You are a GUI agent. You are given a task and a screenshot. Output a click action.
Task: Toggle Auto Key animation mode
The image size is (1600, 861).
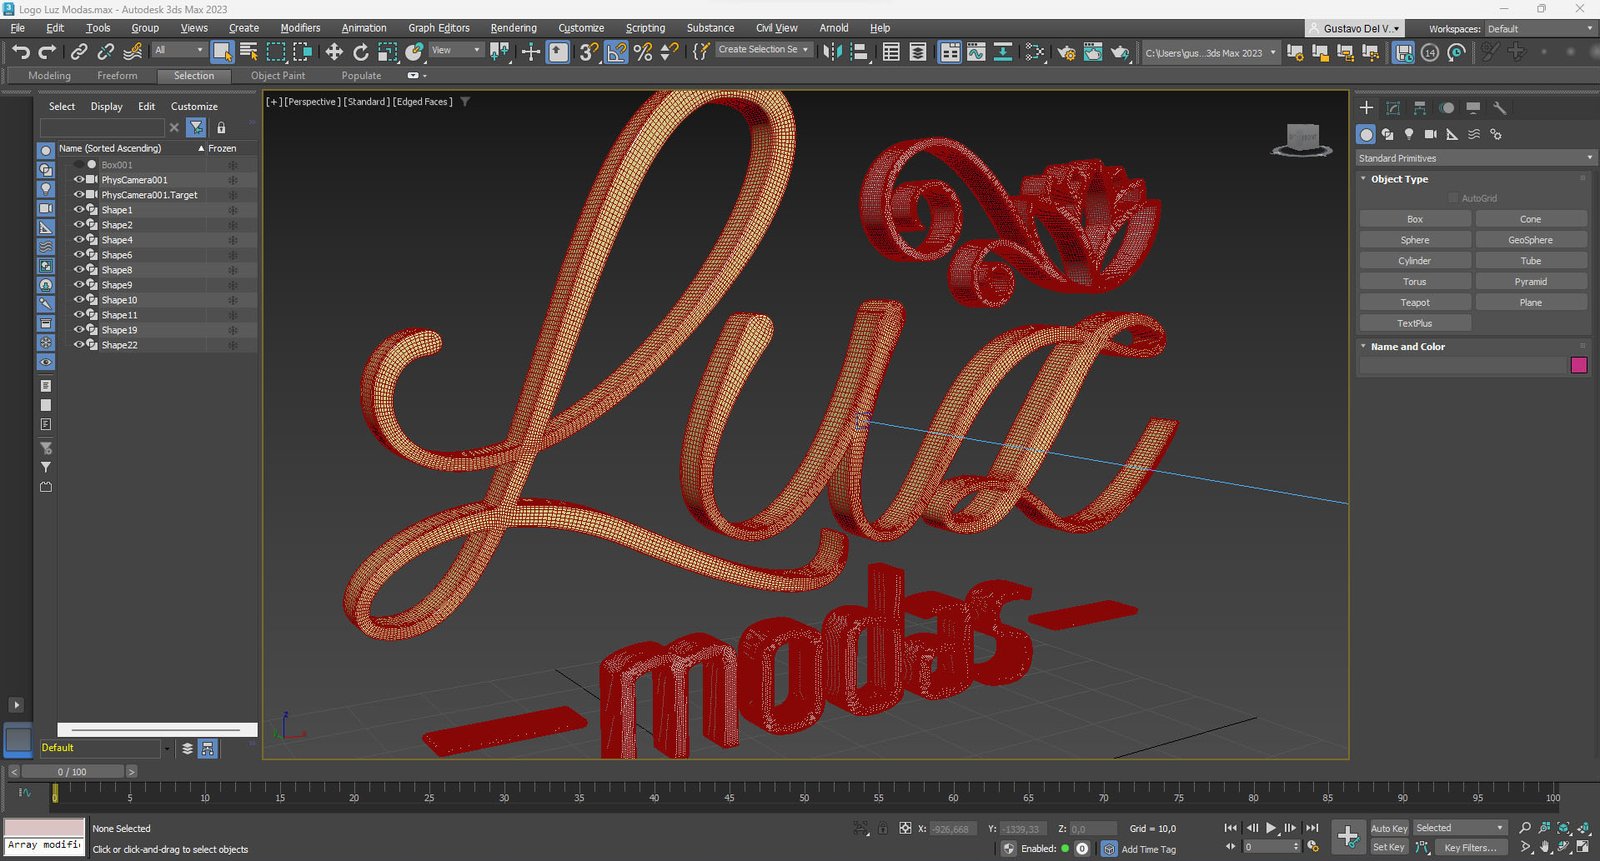[x=1389, y=828]
